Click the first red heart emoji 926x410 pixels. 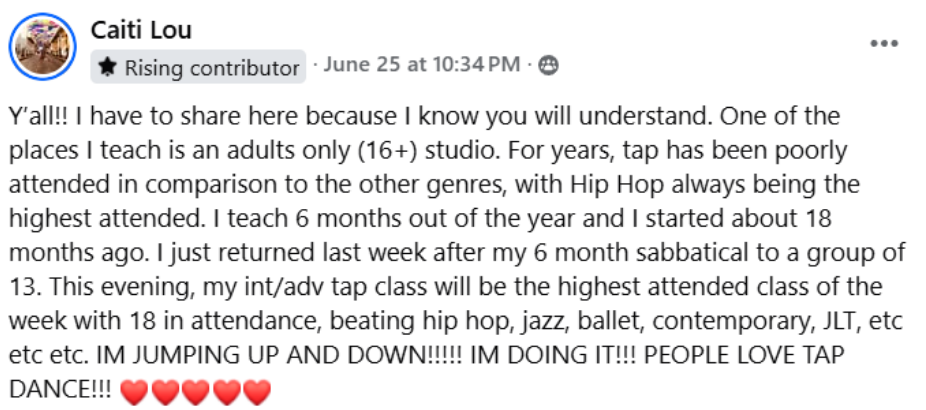click(132, 392)
